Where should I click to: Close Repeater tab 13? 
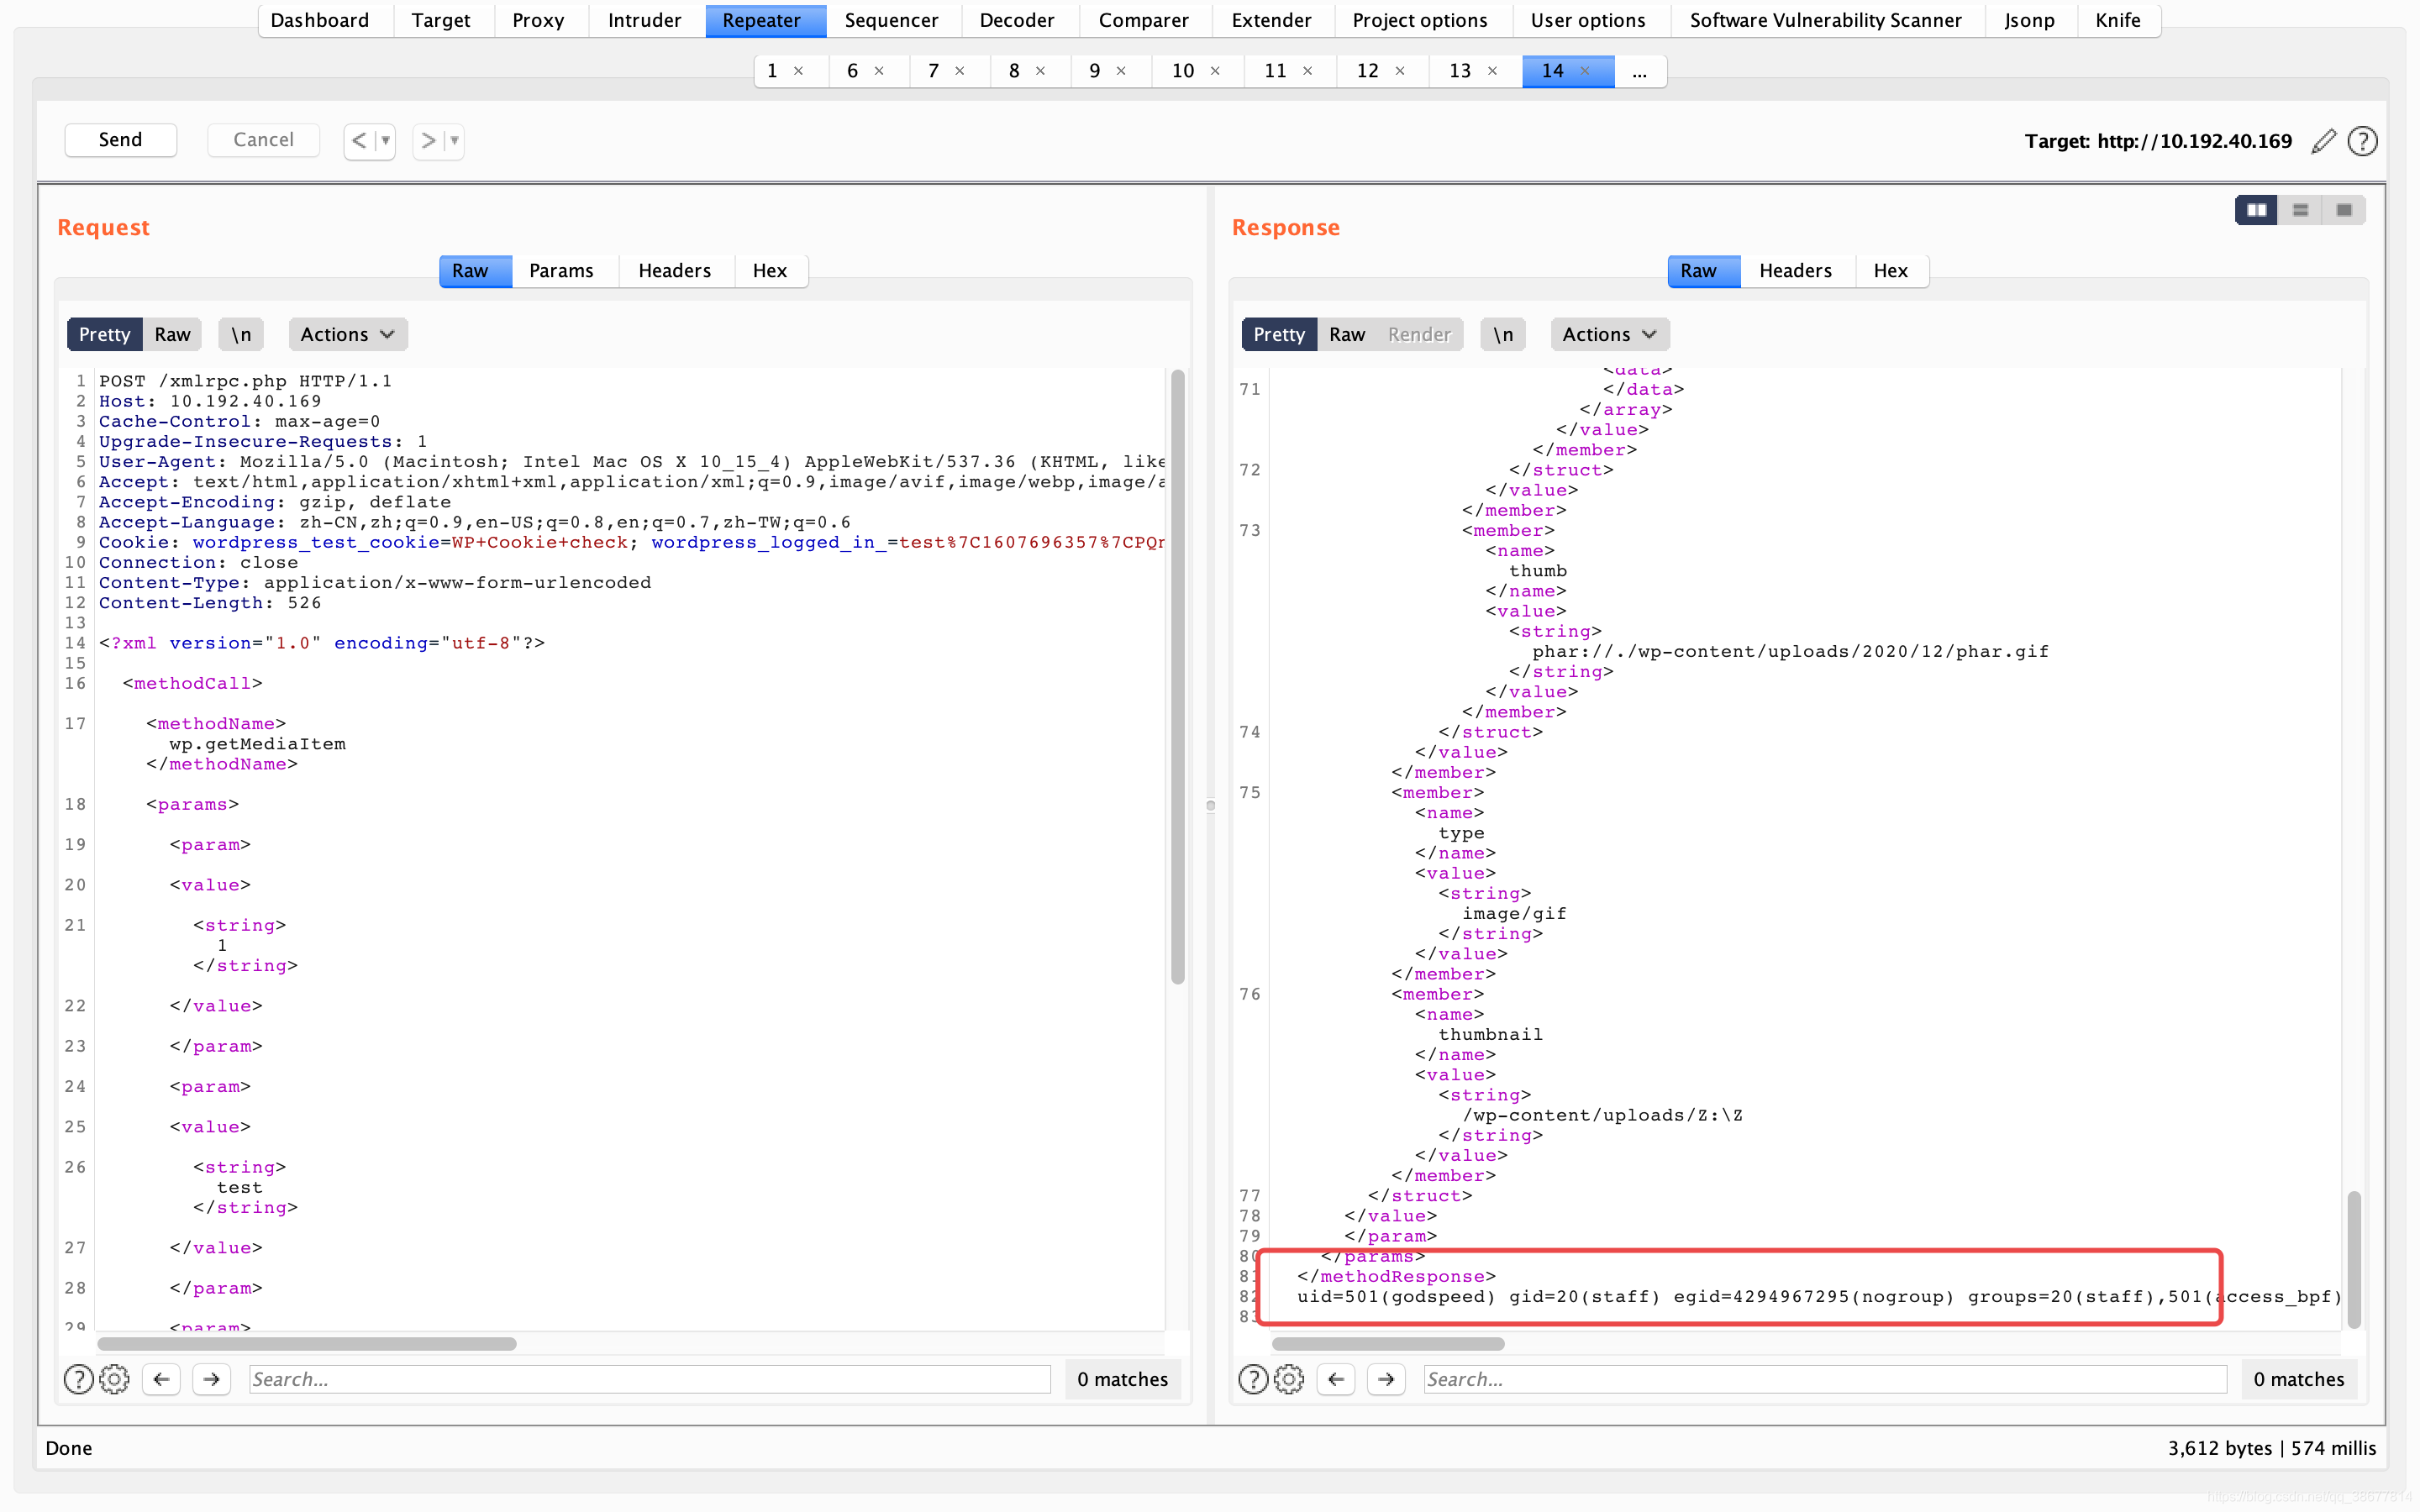tap(1492, 71)
